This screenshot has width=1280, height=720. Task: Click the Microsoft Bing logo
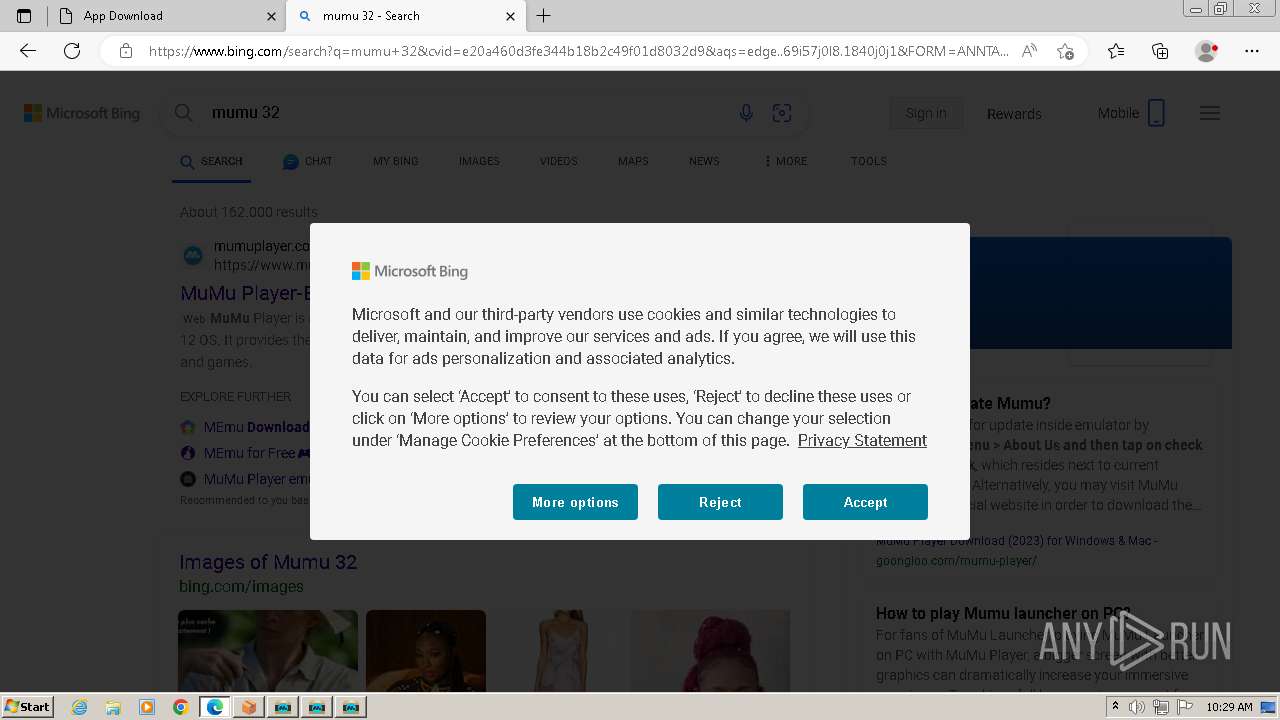pyautogui.click(x=82, y=113)
